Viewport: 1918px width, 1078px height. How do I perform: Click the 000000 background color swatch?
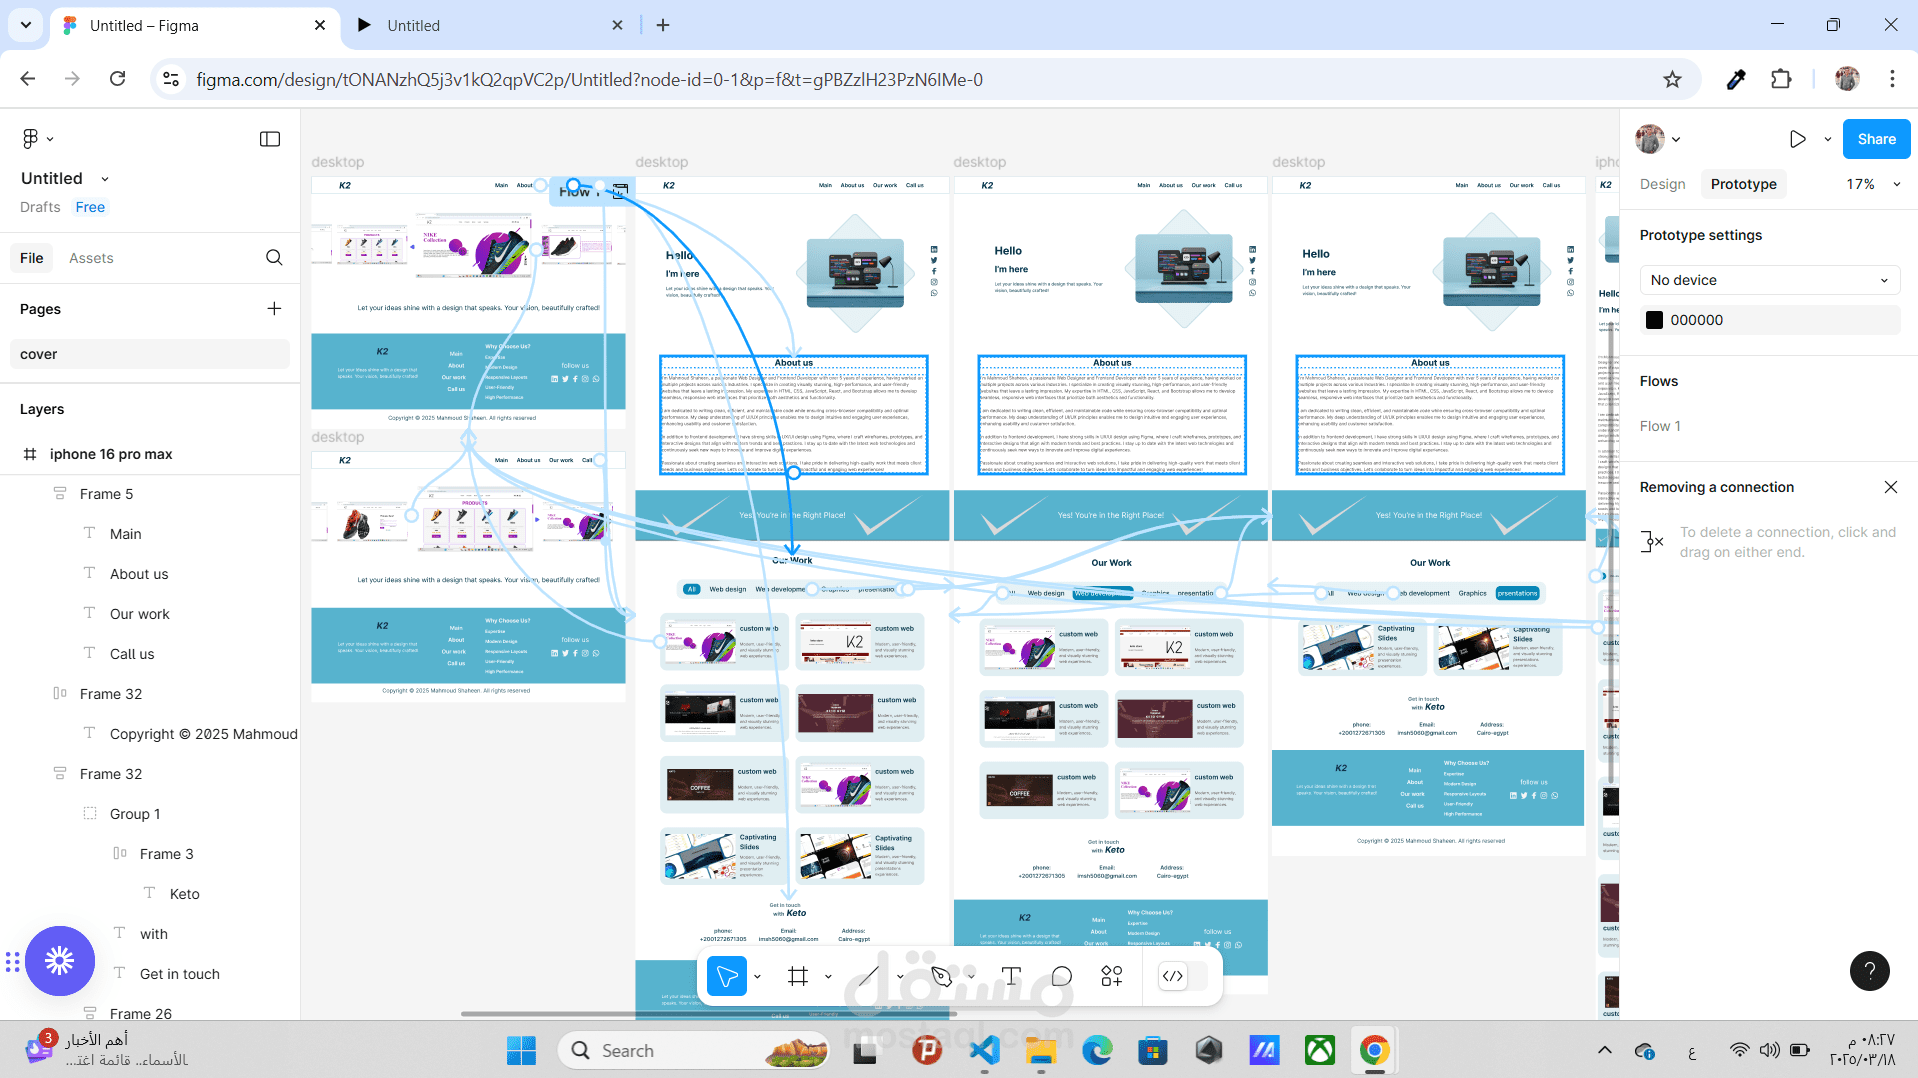(x=1655, y=320)
